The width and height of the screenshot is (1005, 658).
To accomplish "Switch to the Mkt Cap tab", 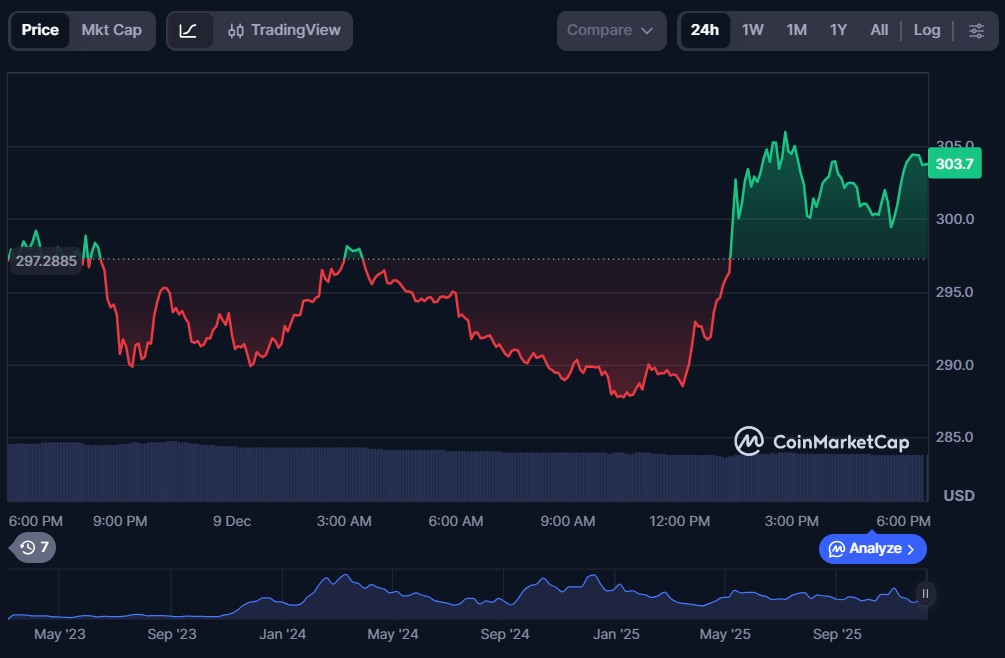I will click(111, 30).
